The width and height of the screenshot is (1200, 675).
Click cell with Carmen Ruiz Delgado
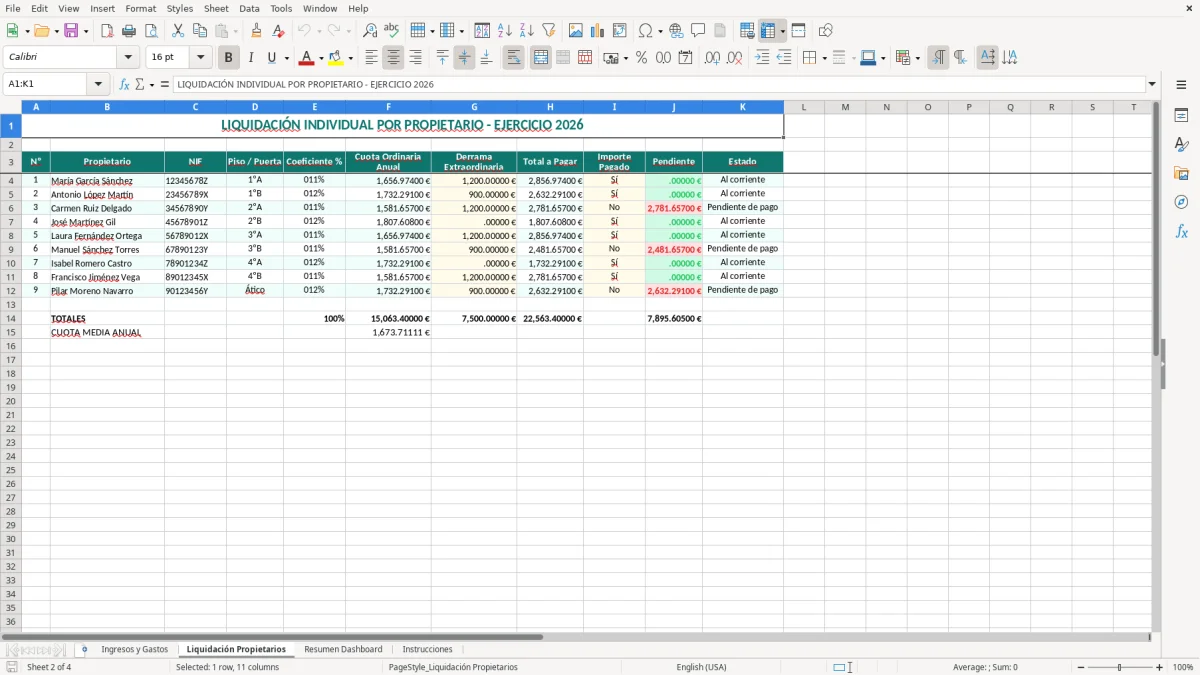(x=107, y=208)
